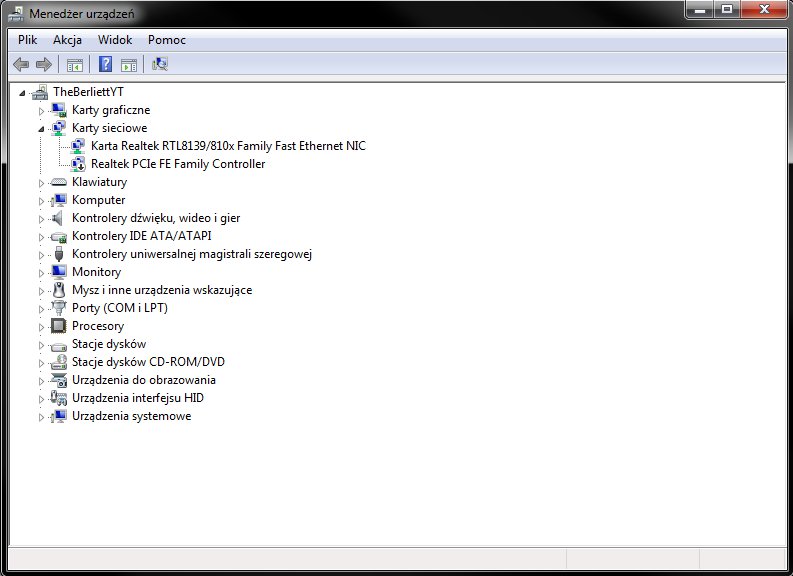This screenshot has height=576, width=793.
Task: Click the Porty (COM i LPT) icon
Action: point(59,308)
